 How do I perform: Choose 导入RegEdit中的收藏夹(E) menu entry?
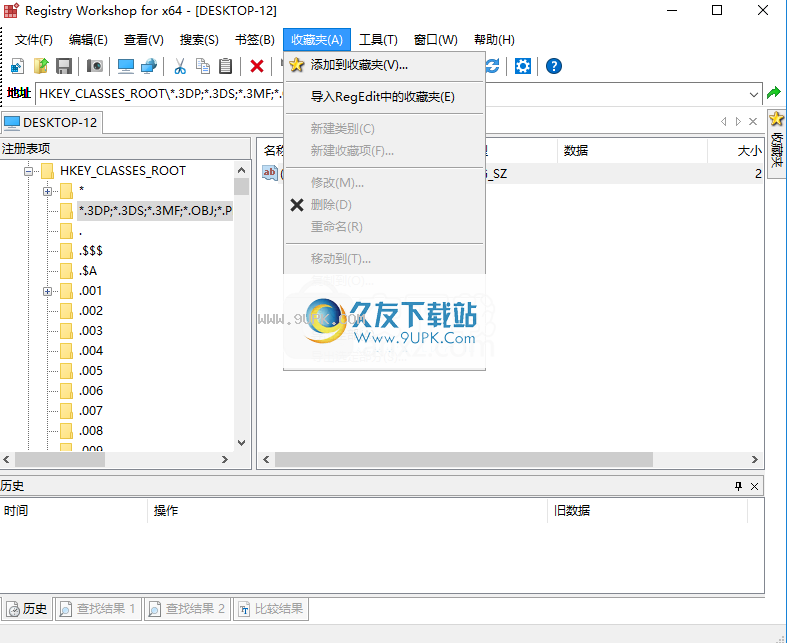(384, 97)
